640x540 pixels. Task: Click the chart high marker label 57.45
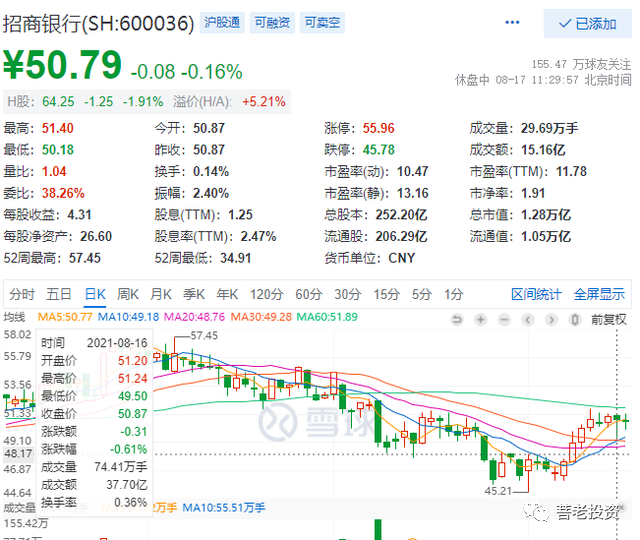[204, 336]
